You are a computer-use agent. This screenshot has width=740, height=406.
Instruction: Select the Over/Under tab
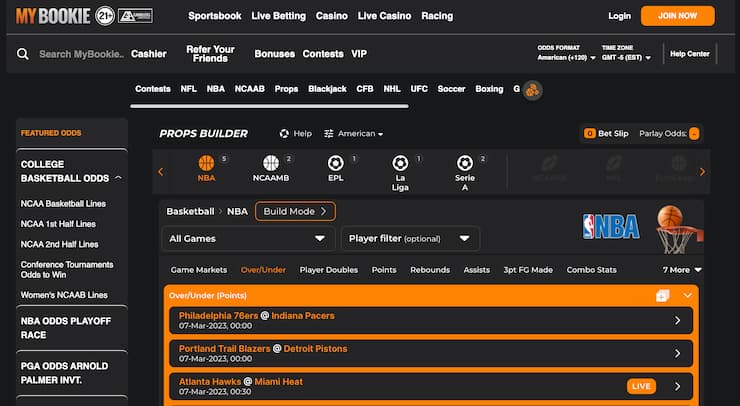tap(263, 270)
